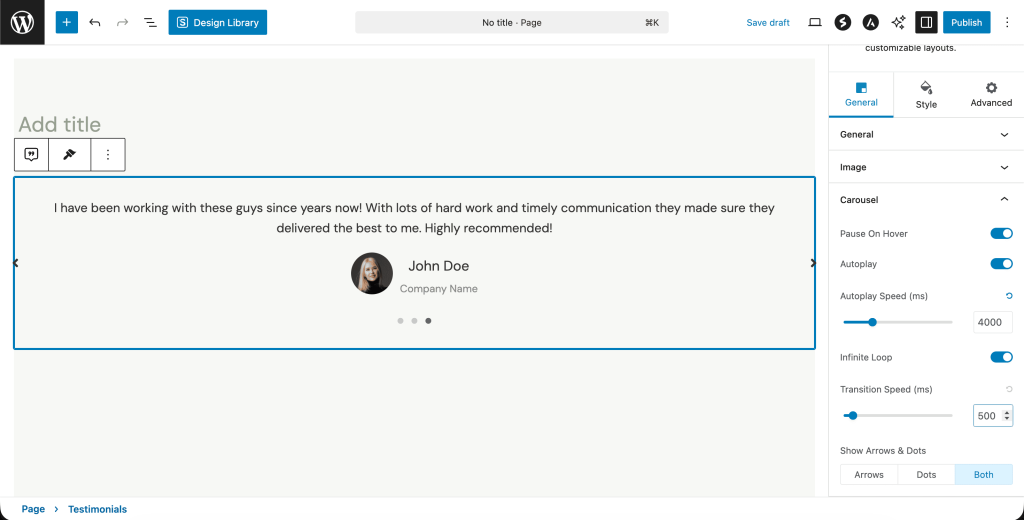Click the Transition Speed stepper arrows
The height and width of the screenshot is (520, 1024).
click(1006, 415)
